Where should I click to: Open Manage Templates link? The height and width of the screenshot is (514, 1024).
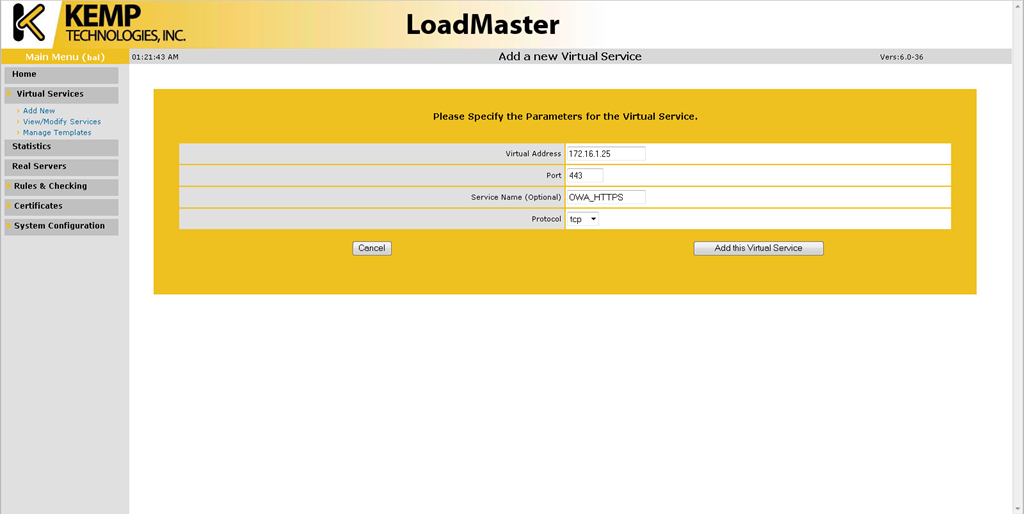click(x=57, y=133)
